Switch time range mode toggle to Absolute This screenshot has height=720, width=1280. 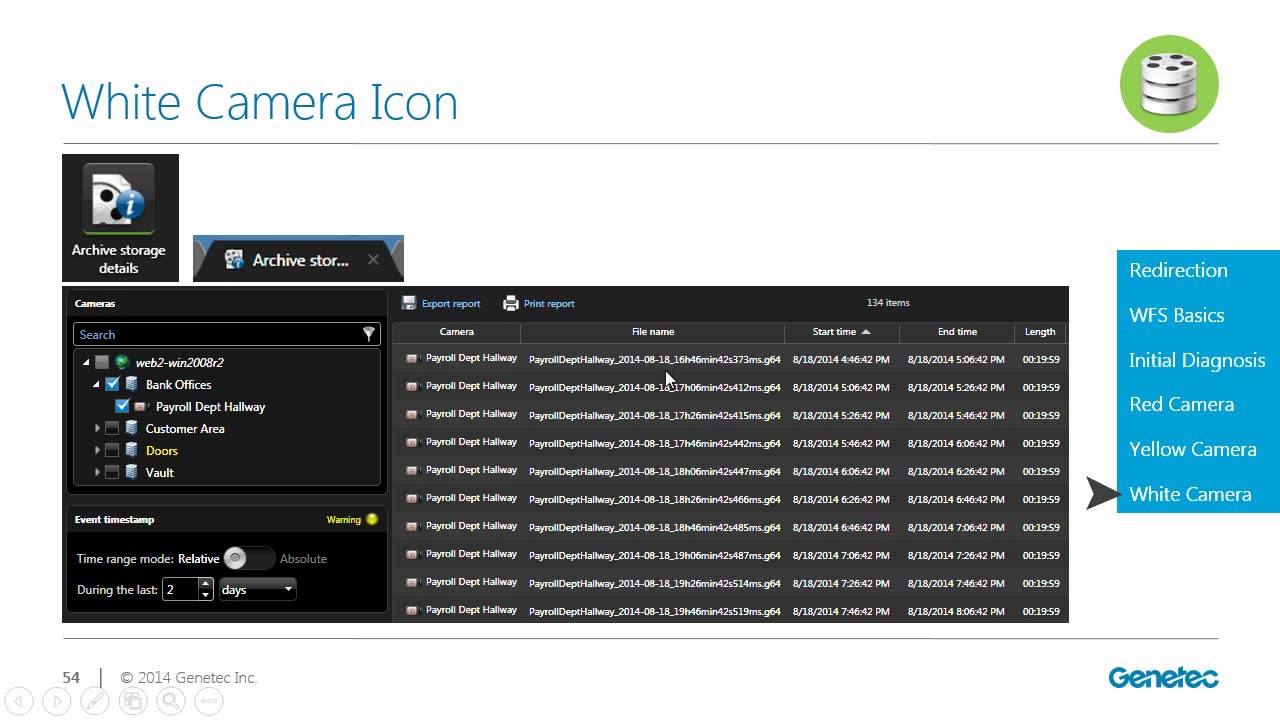pos(248,558)
